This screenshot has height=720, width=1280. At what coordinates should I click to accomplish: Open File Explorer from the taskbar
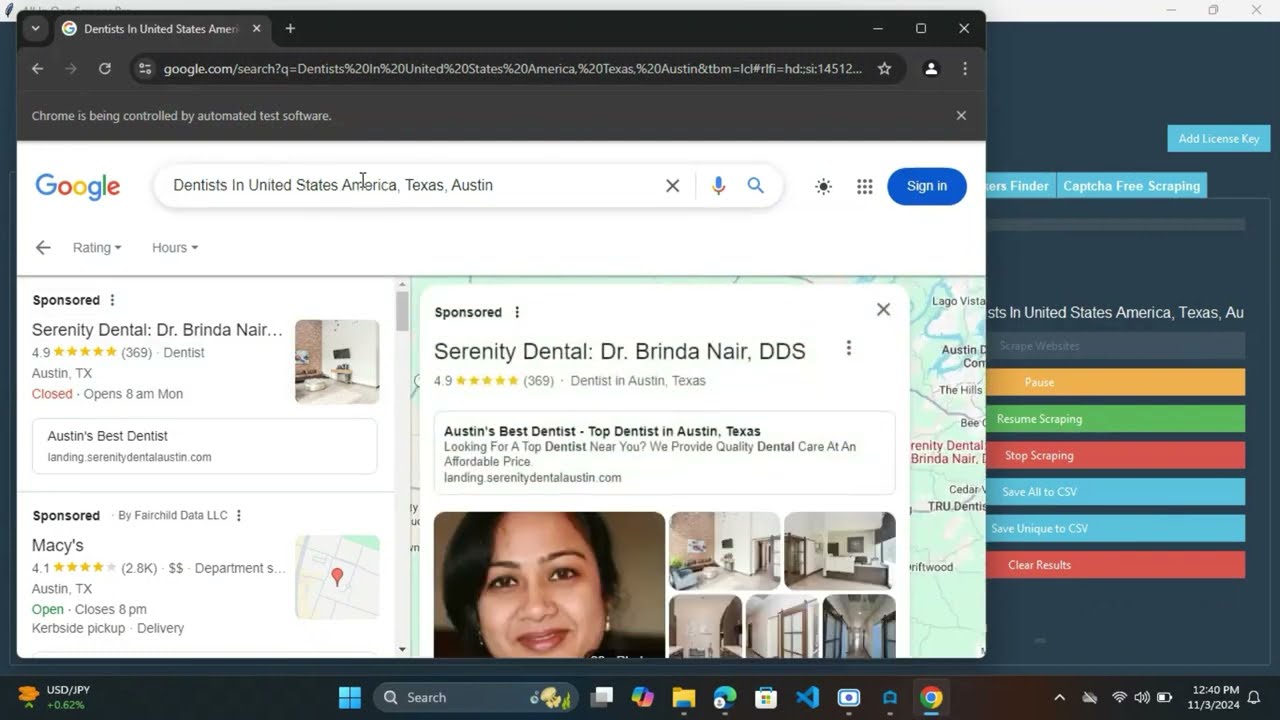click(683, 697)
